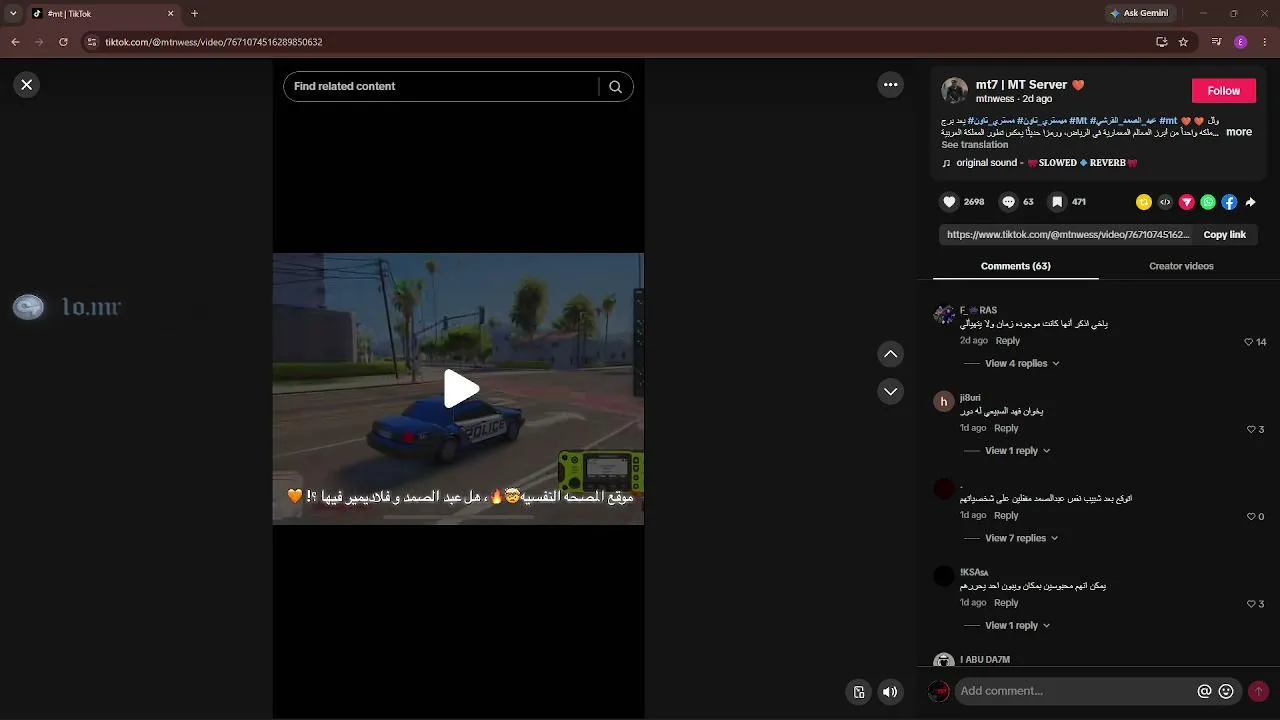Open ji8uri's profile avatar

pyautogui.click(x=943, y=401)
